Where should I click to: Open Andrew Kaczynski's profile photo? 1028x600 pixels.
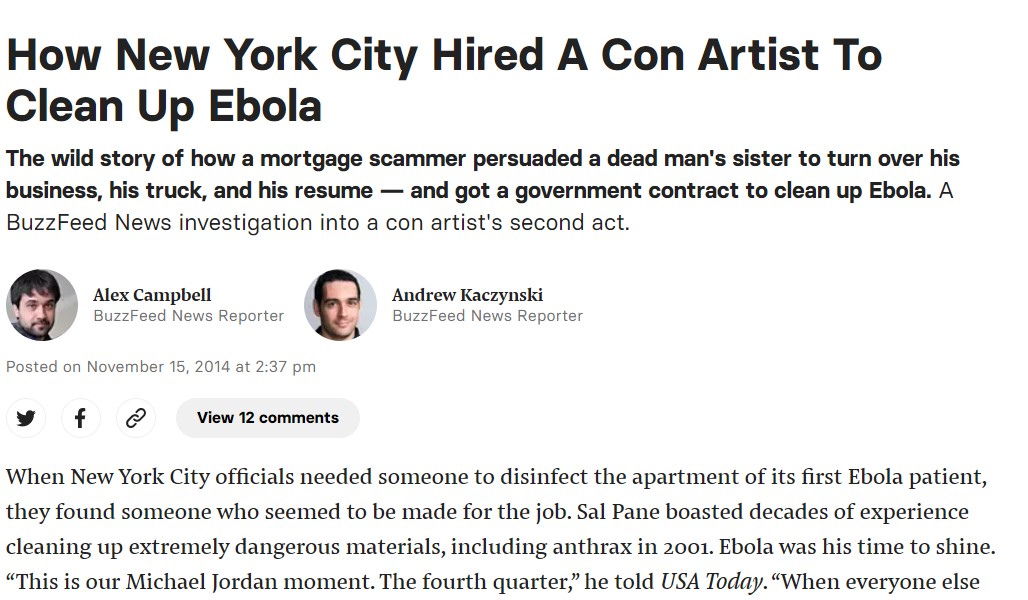[x=340, y=305]
